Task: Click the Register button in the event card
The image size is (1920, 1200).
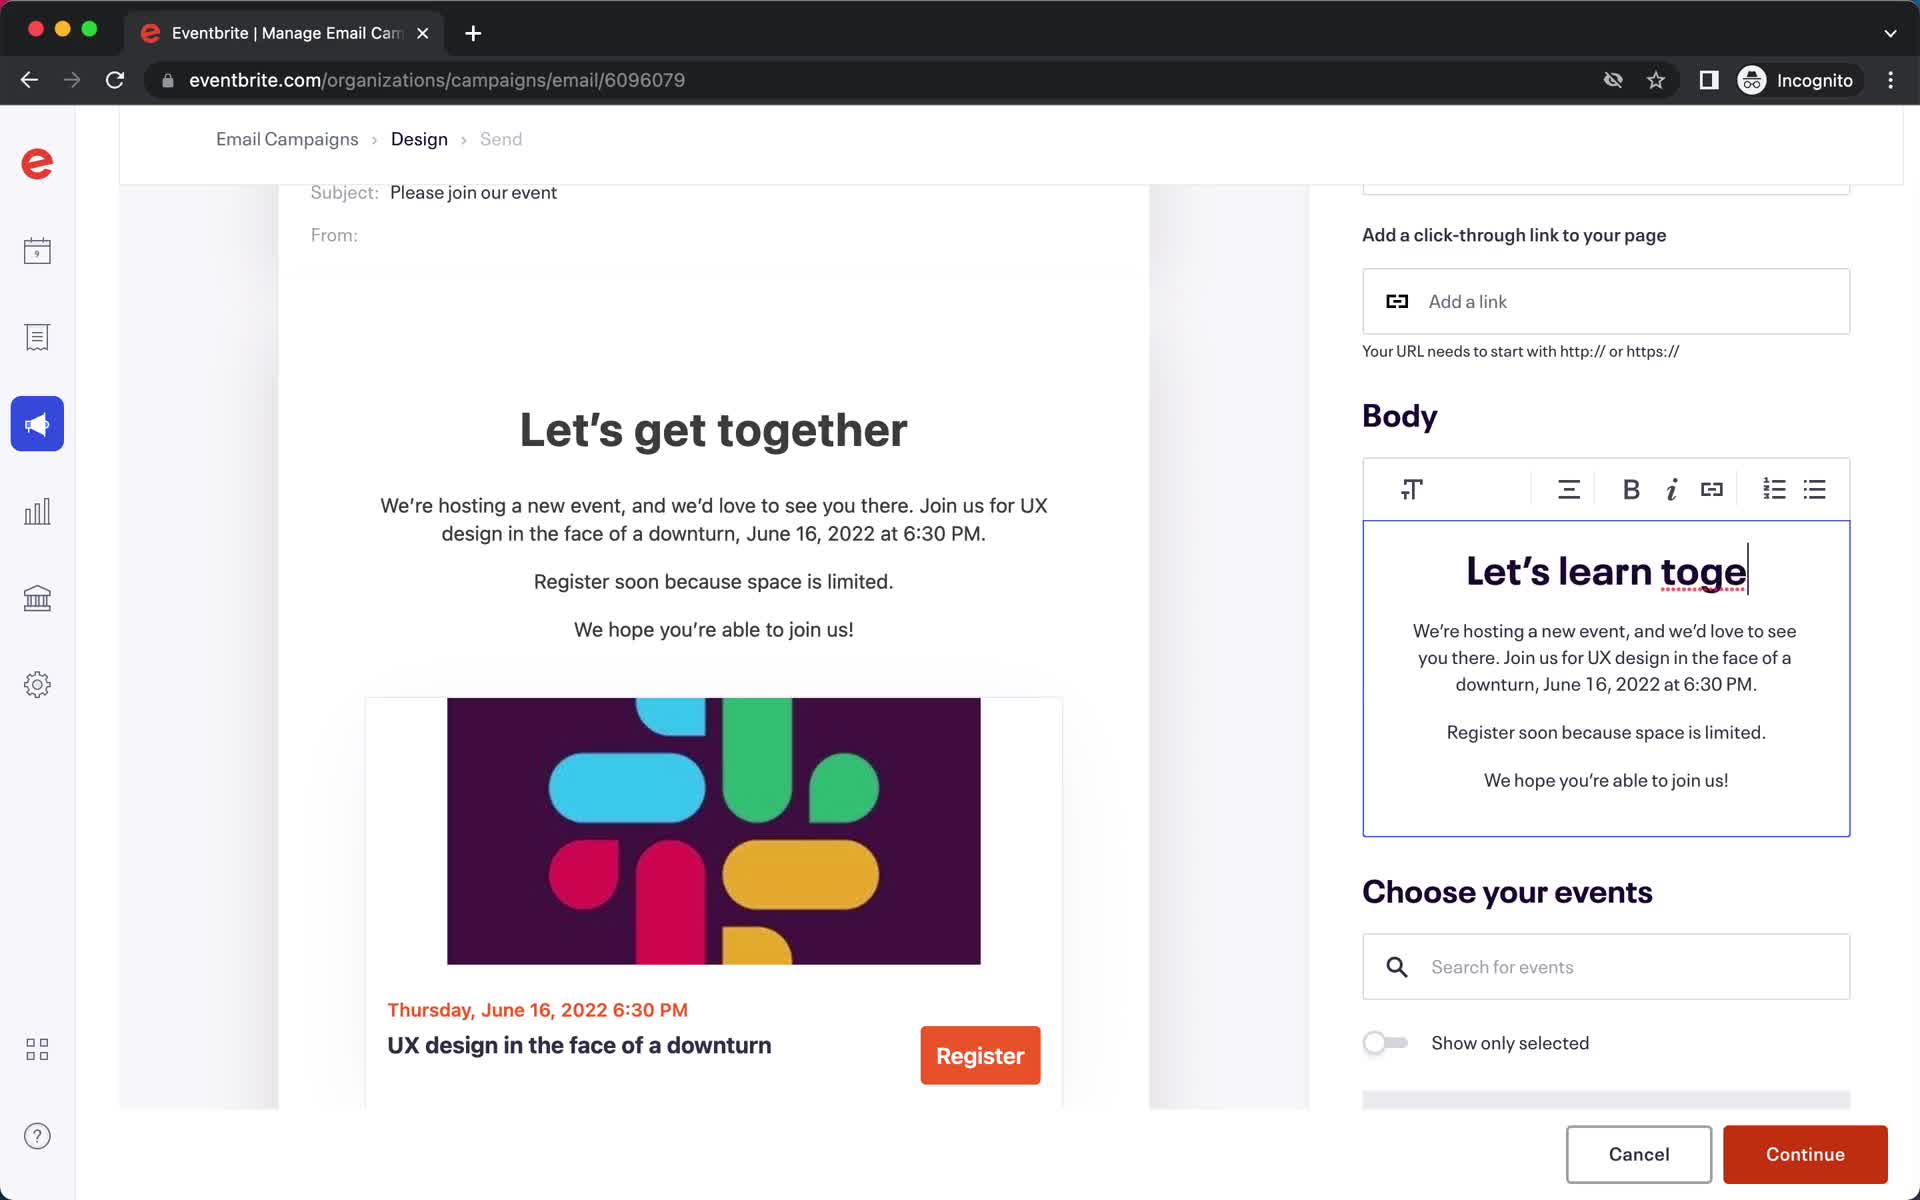Action: point(980,1055)
